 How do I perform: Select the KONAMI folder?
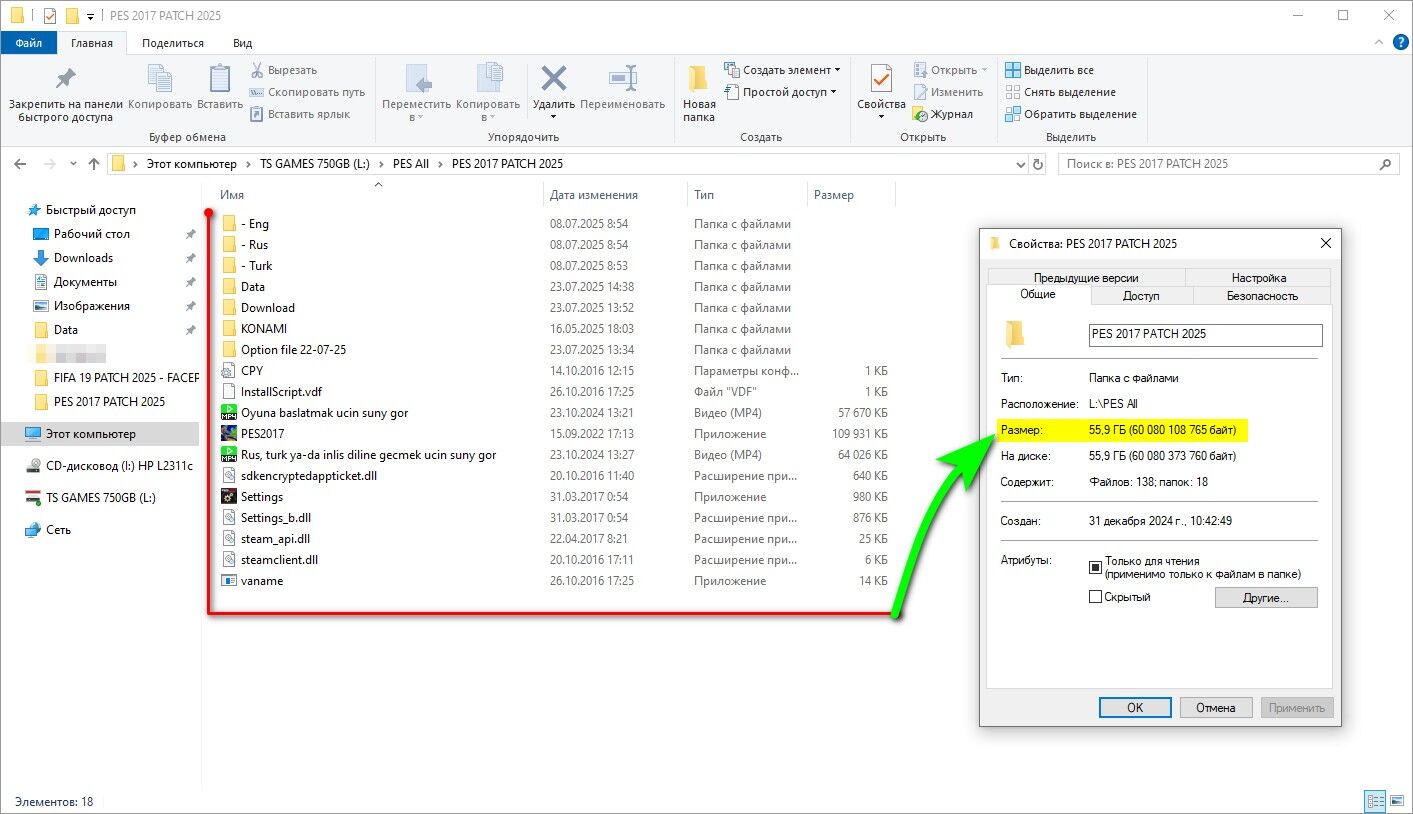(263, 329)
